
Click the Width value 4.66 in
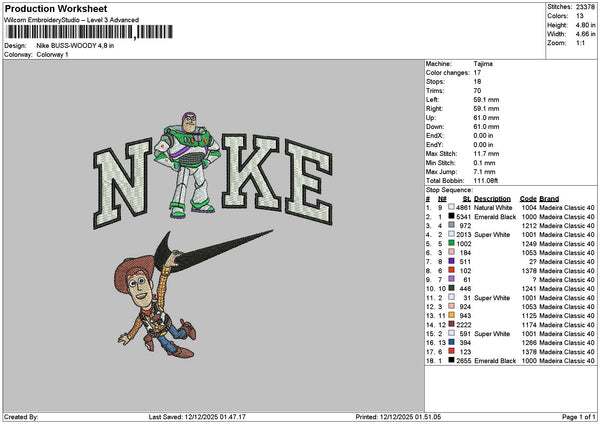click(x=585, y=34)
